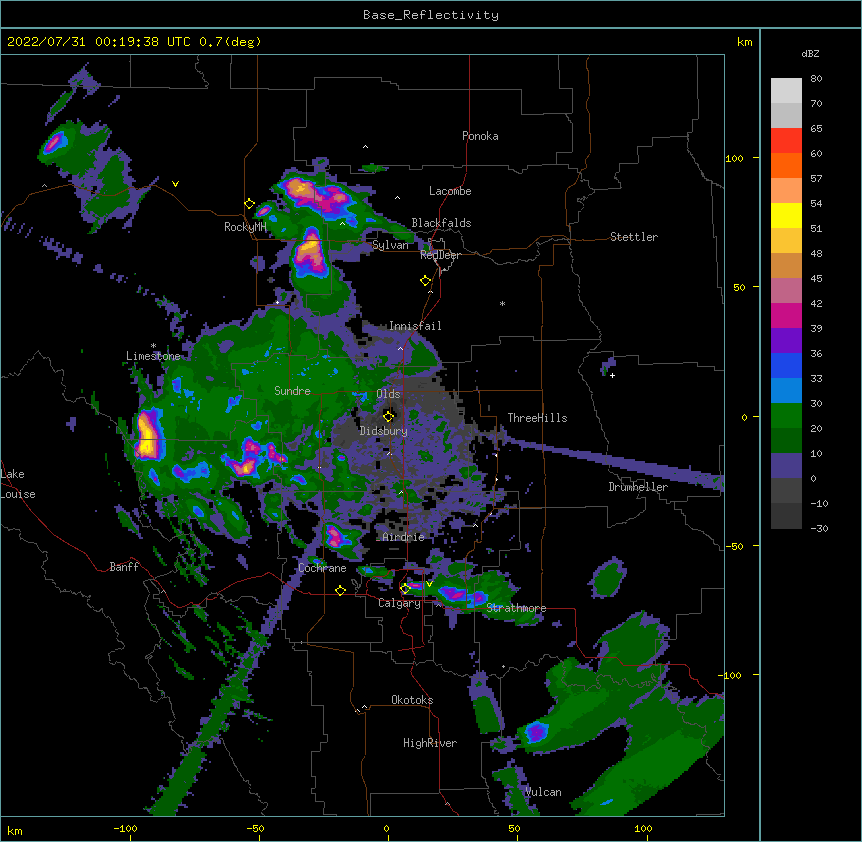862x842 pixels.
Task: Click the strong echo core west of Sundre
Action: [x=148, y=434]
